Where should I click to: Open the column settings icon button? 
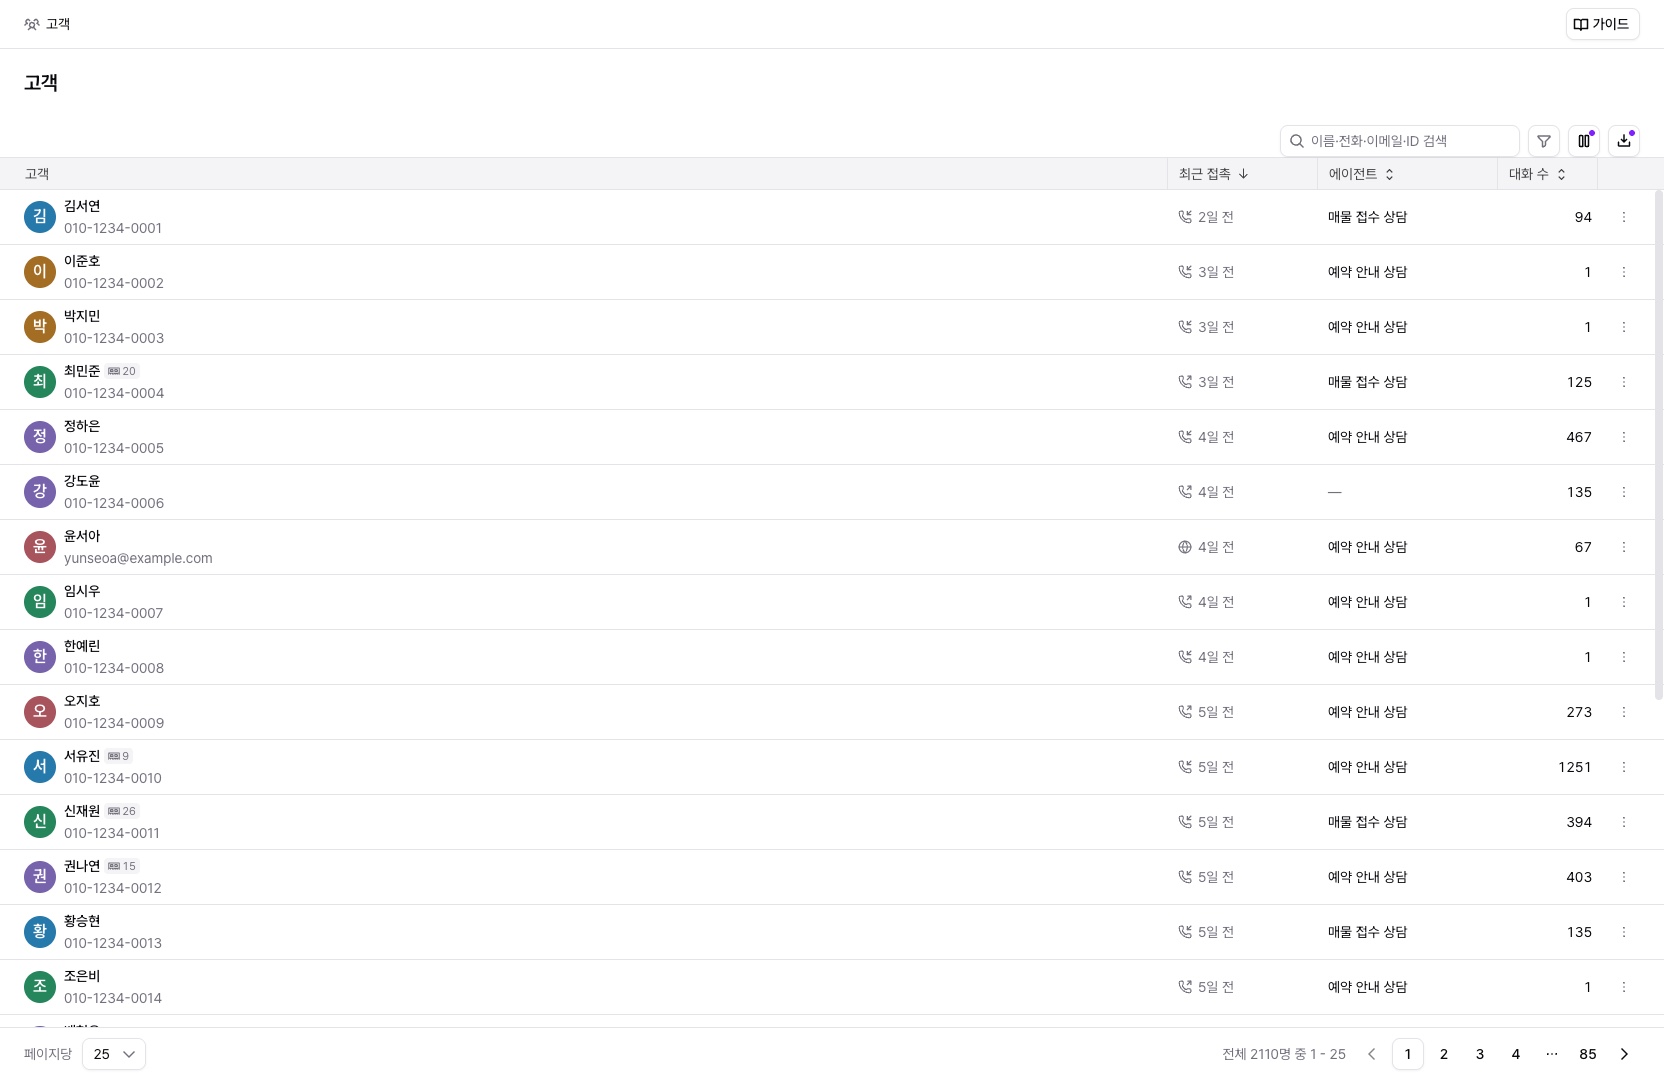1584,141
